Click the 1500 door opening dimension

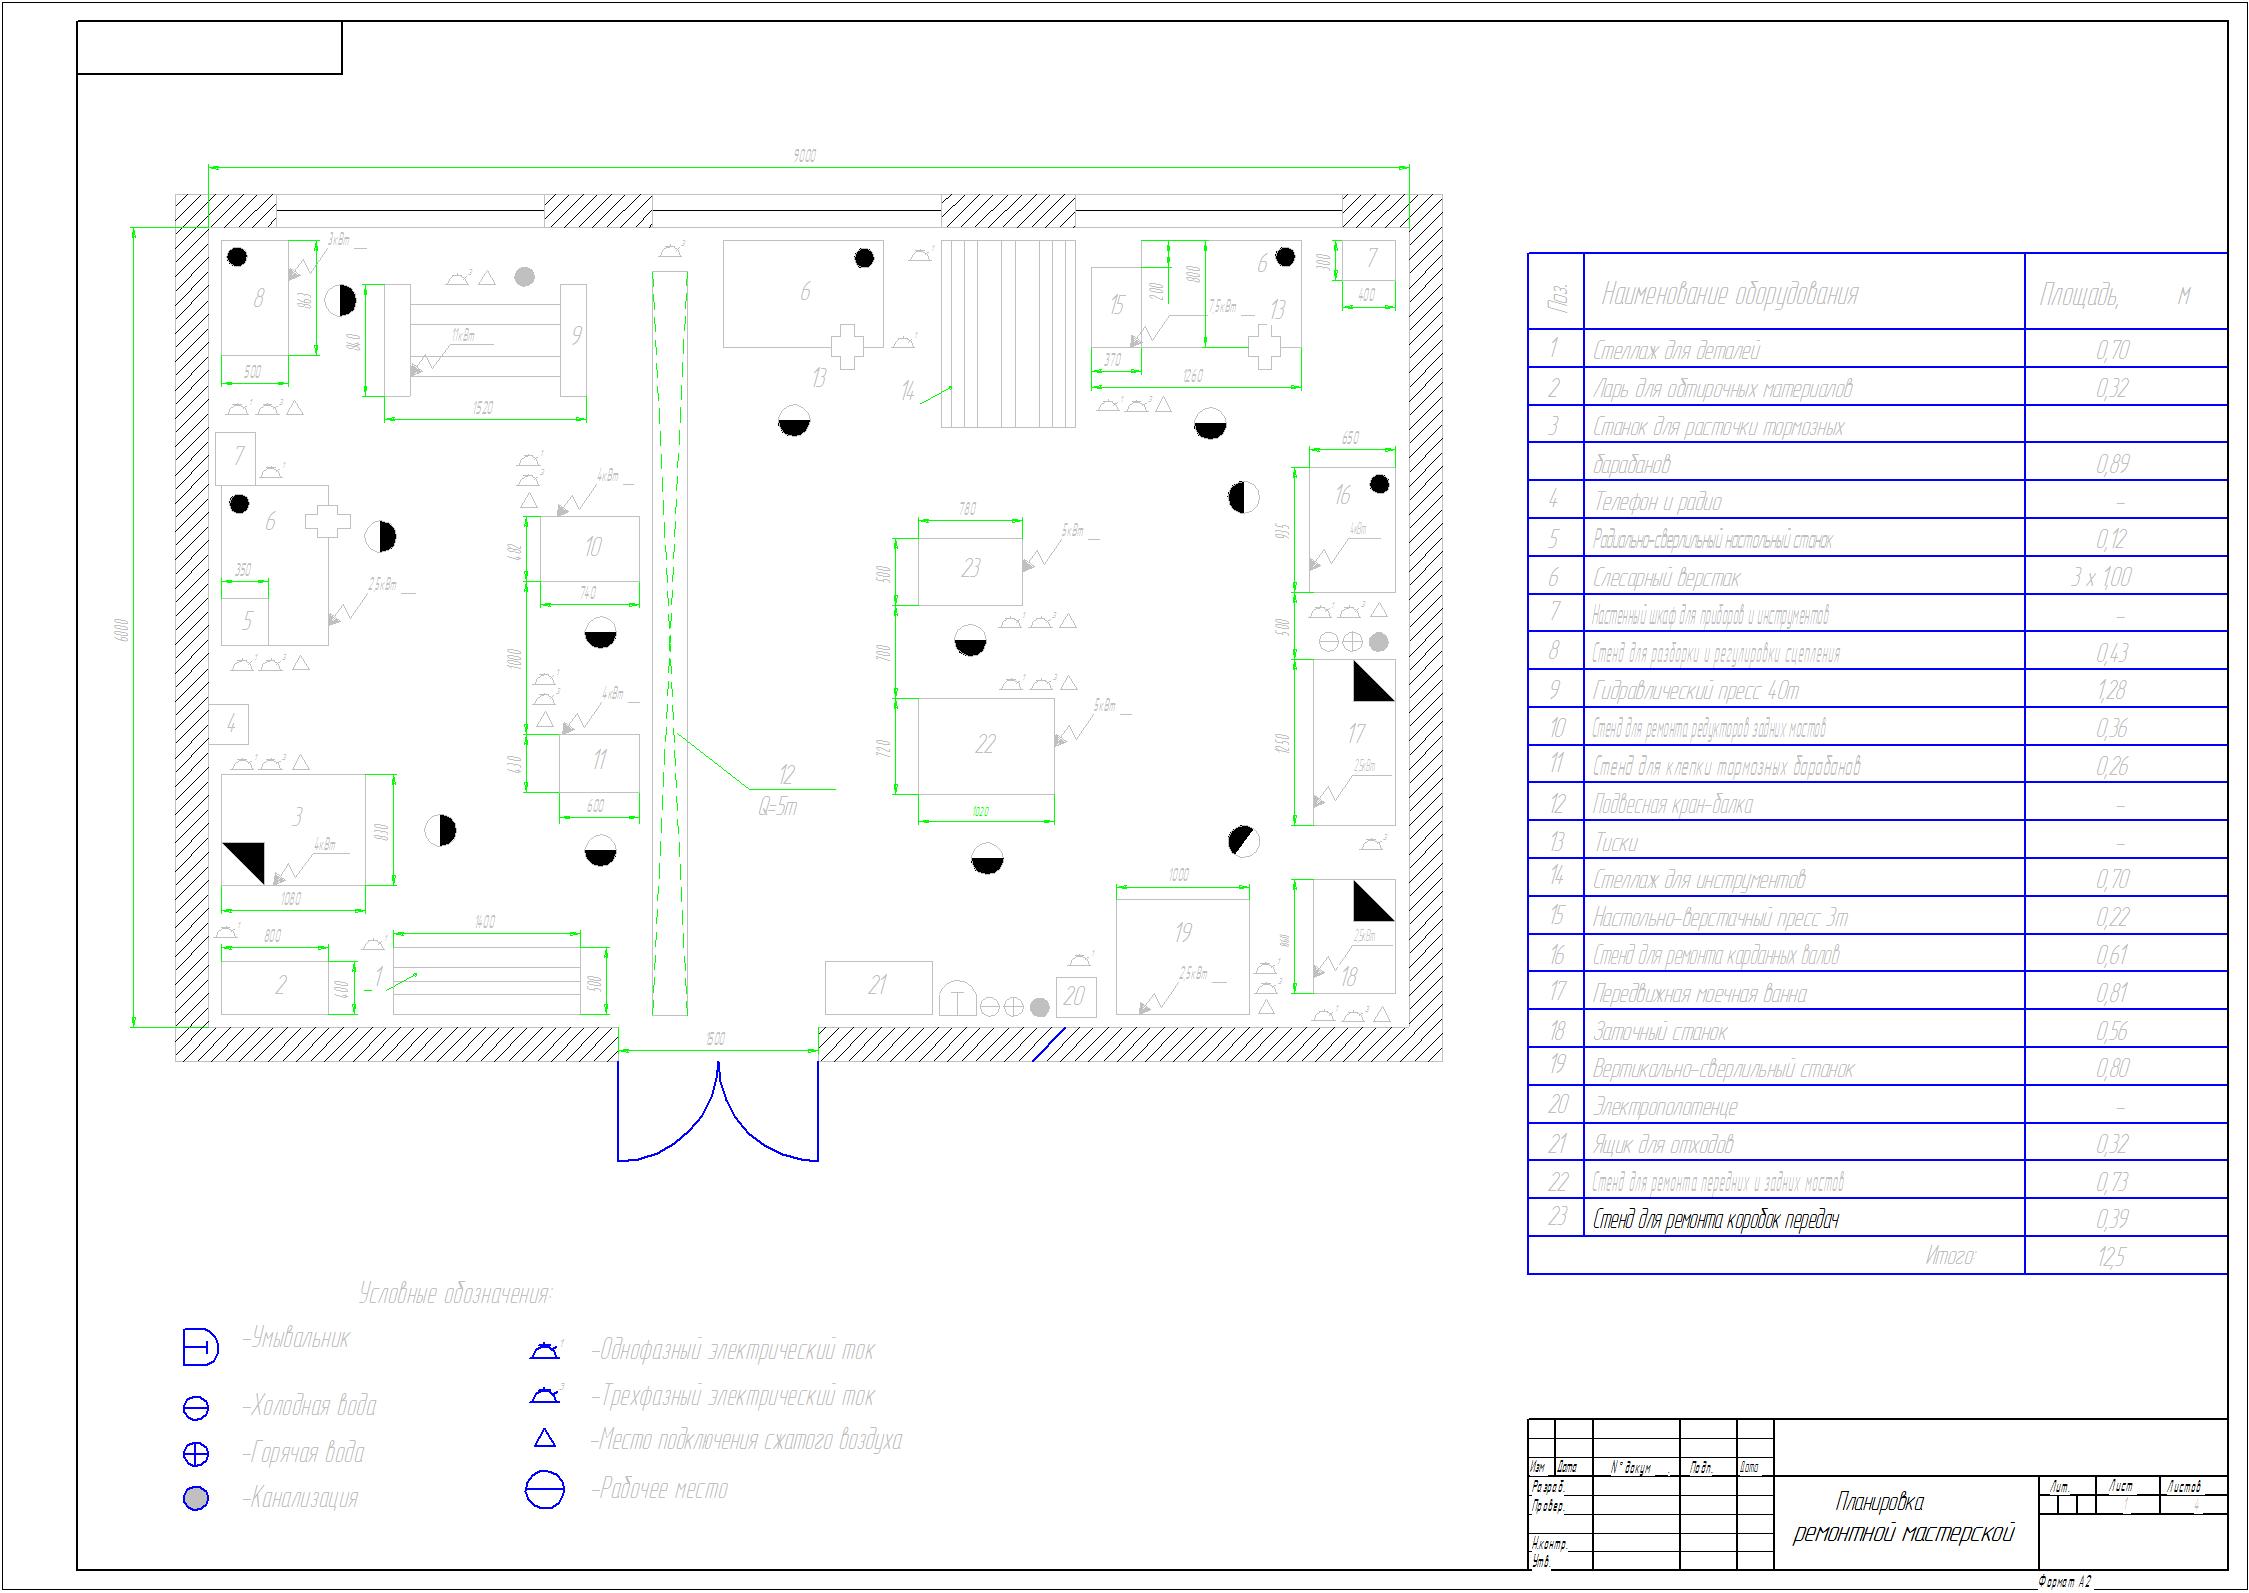pos(716,1040)
